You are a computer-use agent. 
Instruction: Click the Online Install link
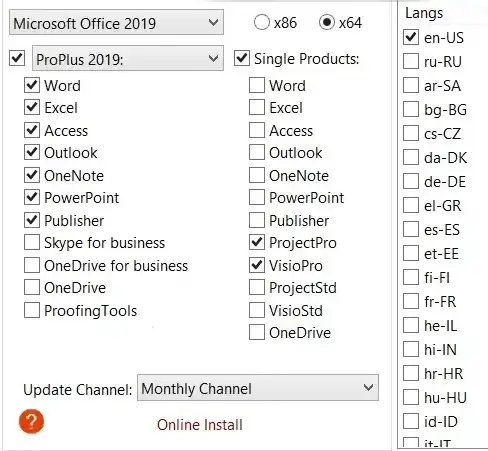pos(200,425)
